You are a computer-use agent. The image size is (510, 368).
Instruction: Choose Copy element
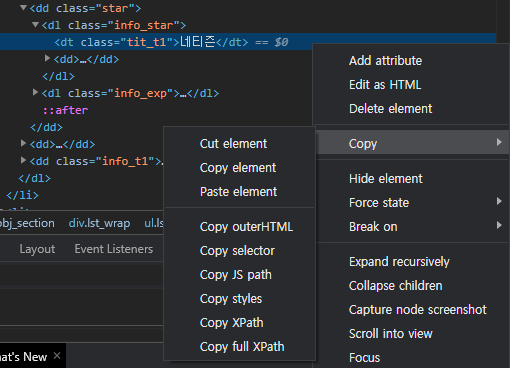click(x=238, y=168)
